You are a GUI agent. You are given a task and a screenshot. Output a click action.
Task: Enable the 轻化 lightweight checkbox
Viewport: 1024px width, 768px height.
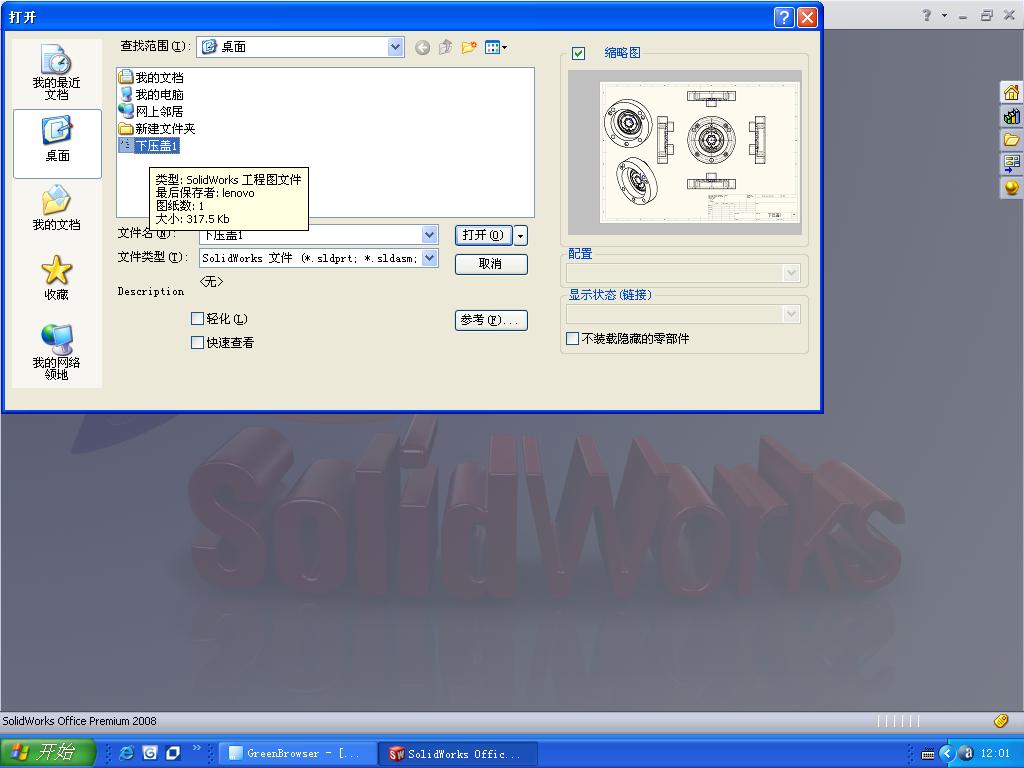click(x=197, y=318)
